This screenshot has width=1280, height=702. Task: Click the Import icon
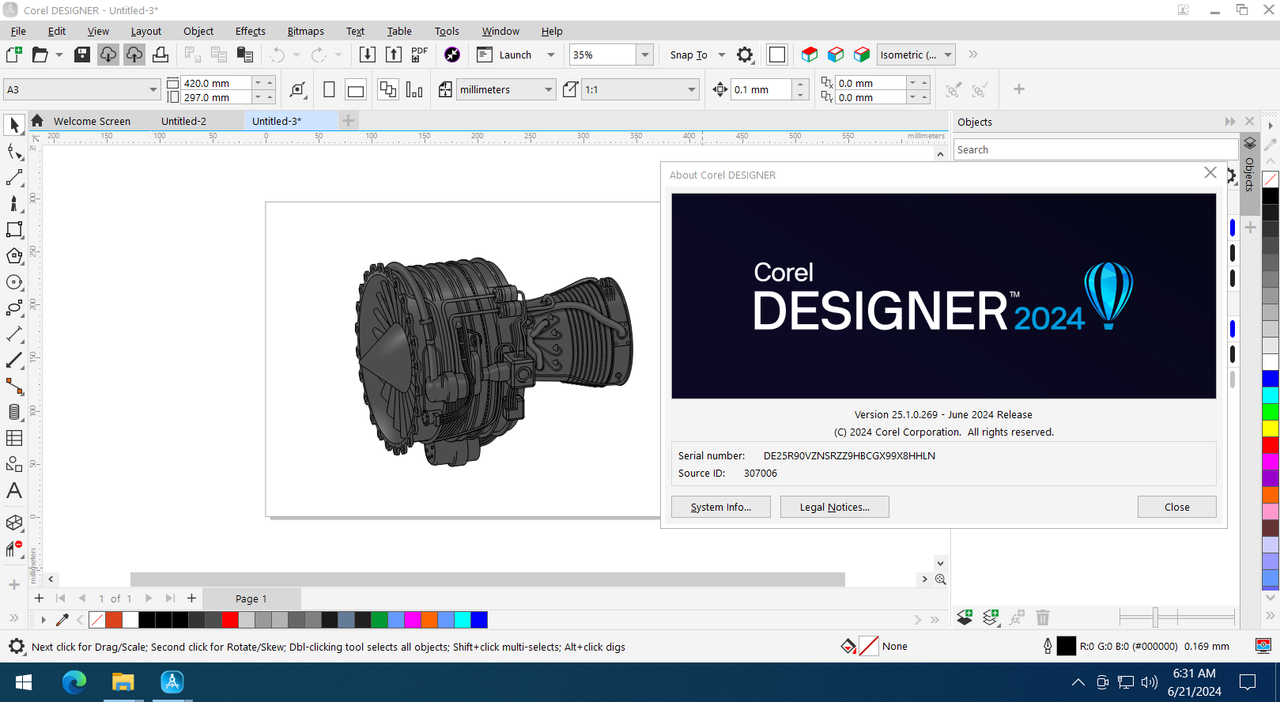[367, 55]
